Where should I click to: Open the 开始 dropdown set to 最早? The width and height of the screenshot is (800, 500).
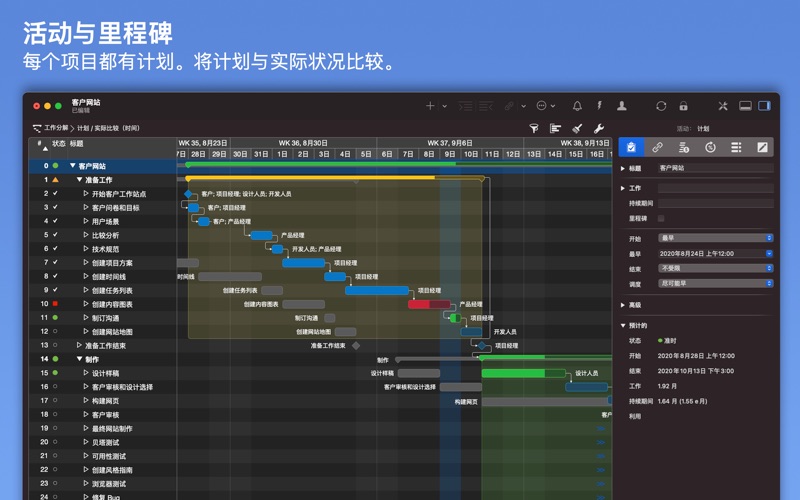pyautogui.click(x=714, y=238)
